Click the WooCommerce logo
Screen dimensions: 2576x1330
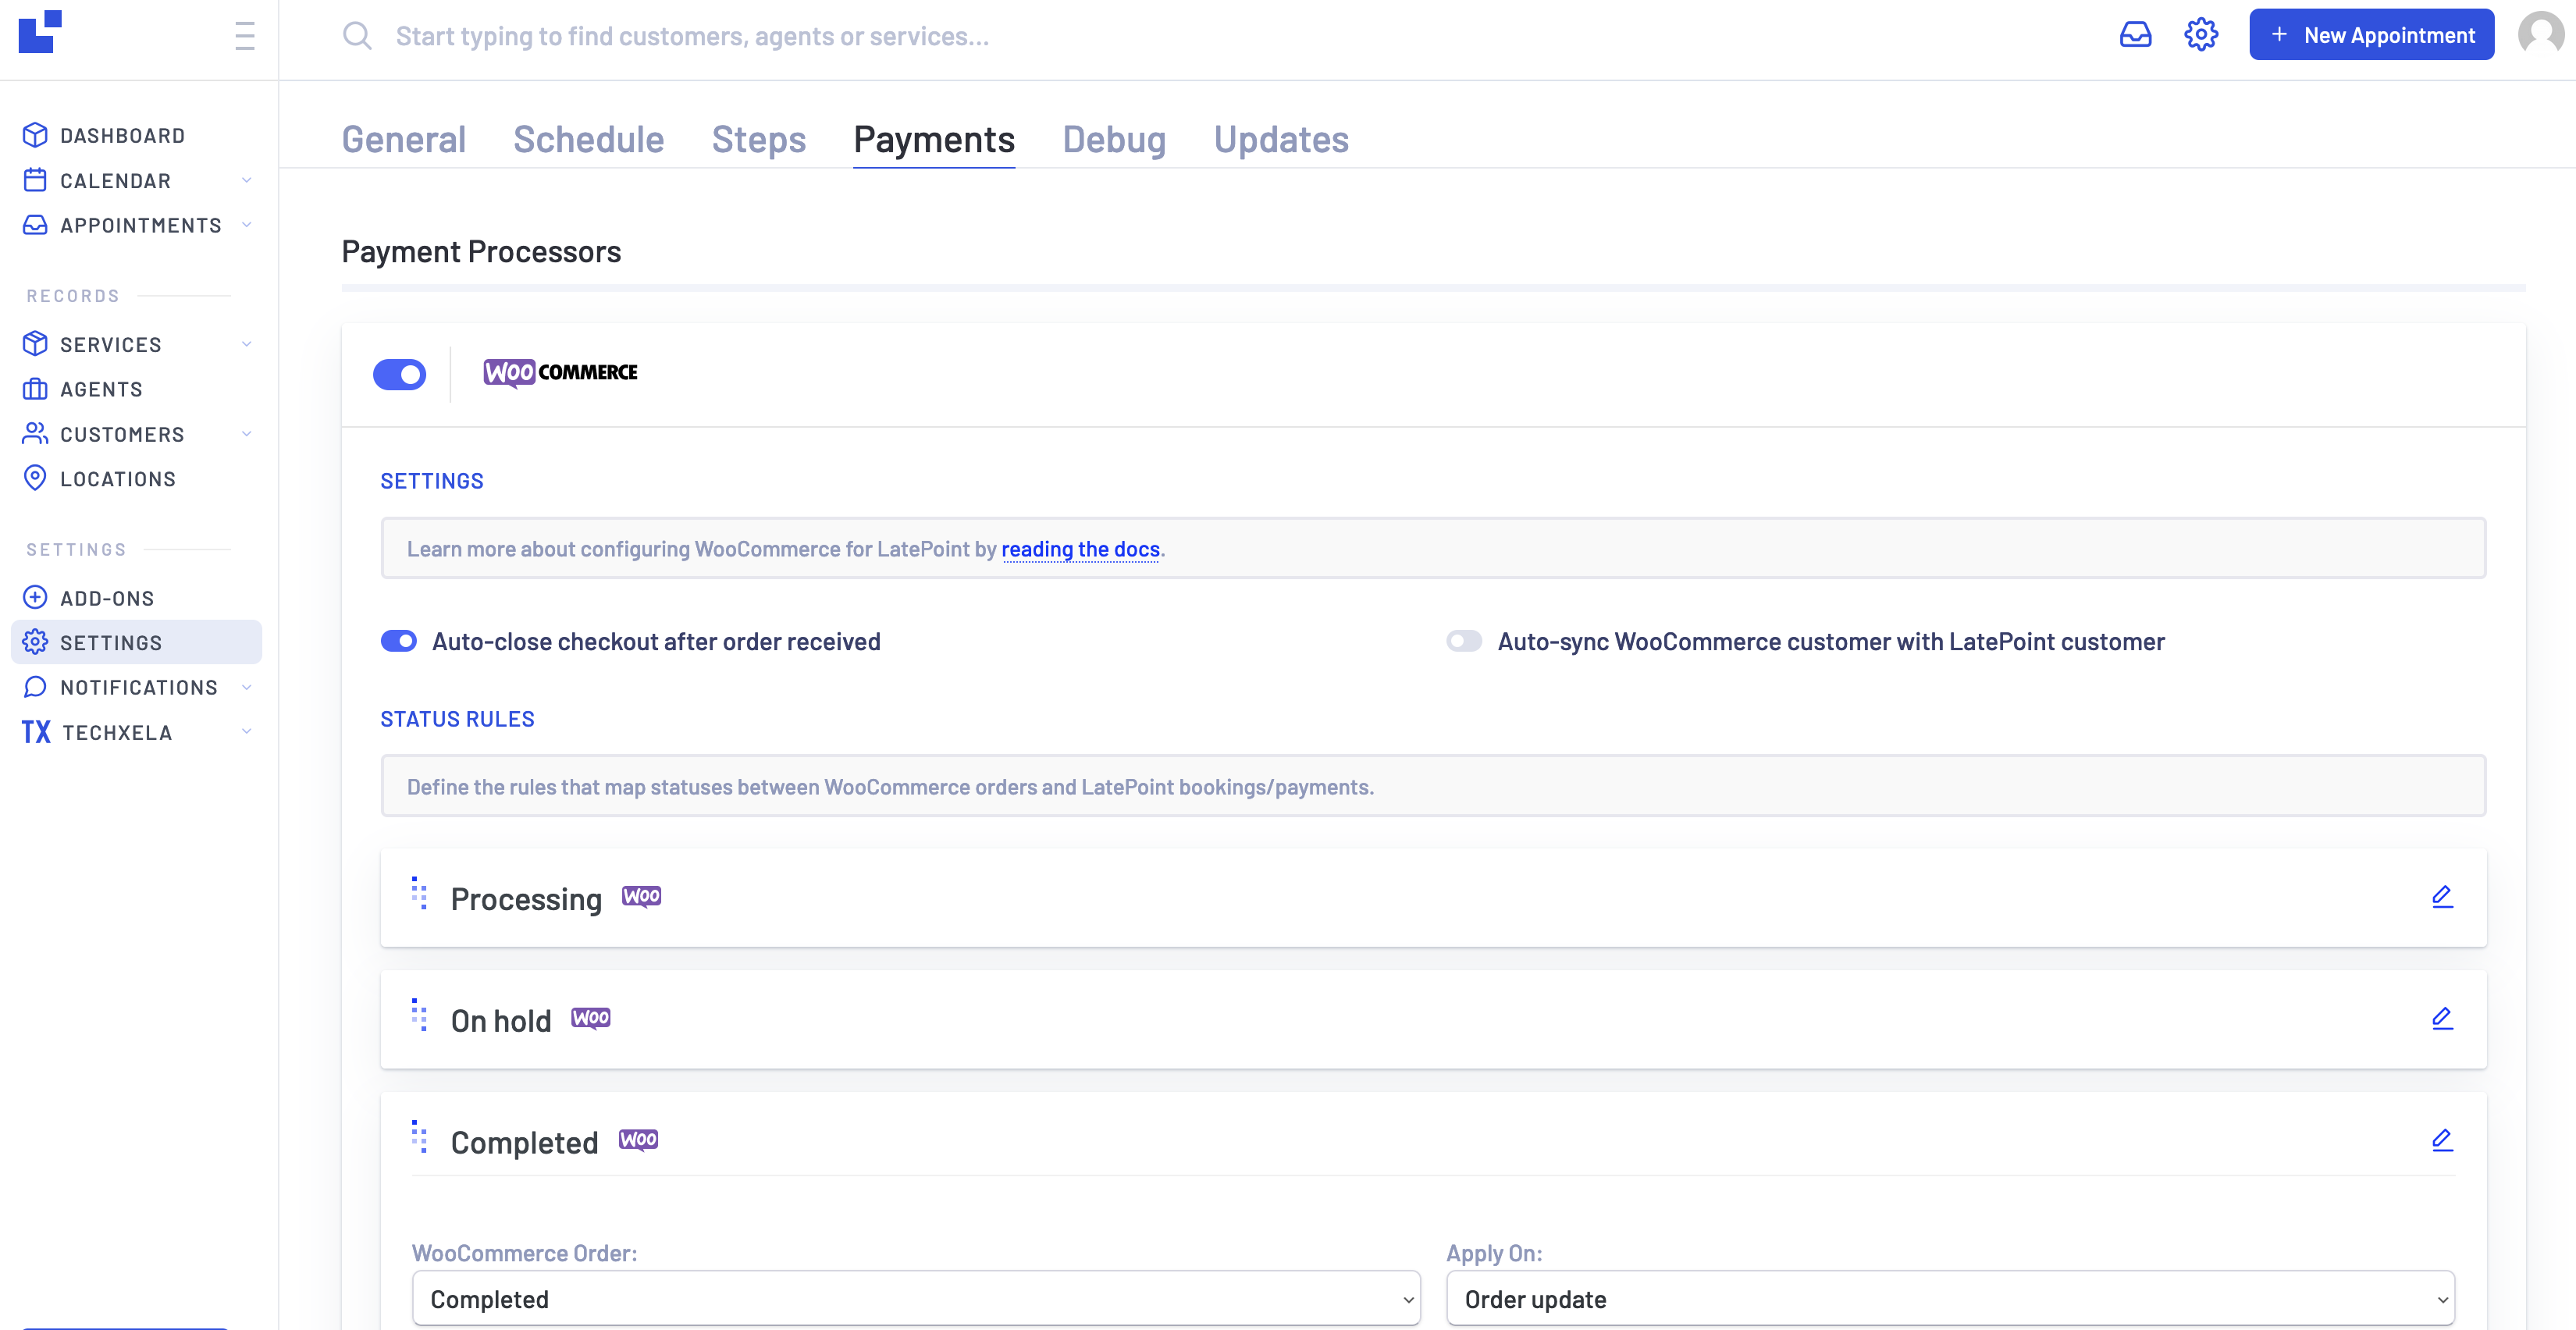point(560,373)
